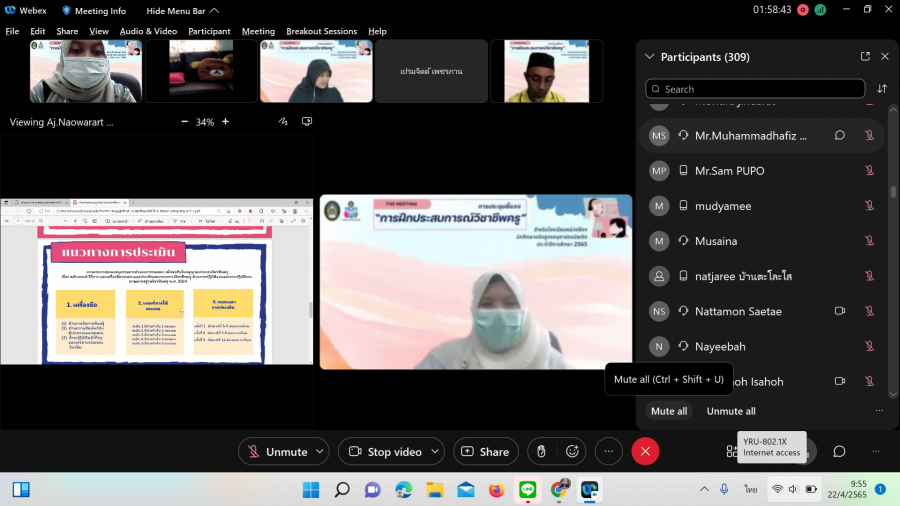Click the participants Search field

(x=755, y=89)
